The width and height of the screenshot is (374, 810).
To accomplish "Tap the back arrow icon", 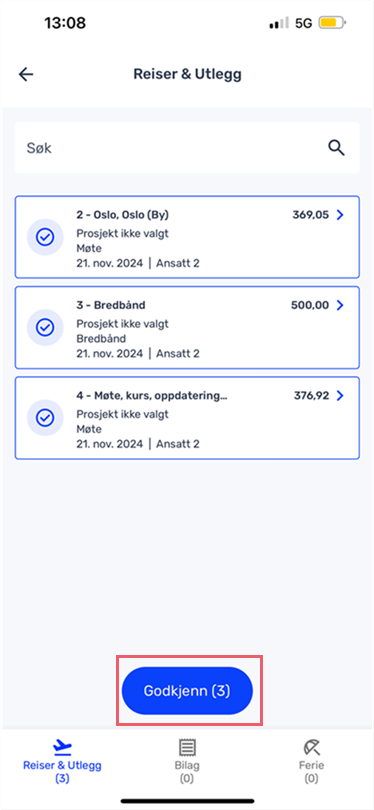I will 26,74.
